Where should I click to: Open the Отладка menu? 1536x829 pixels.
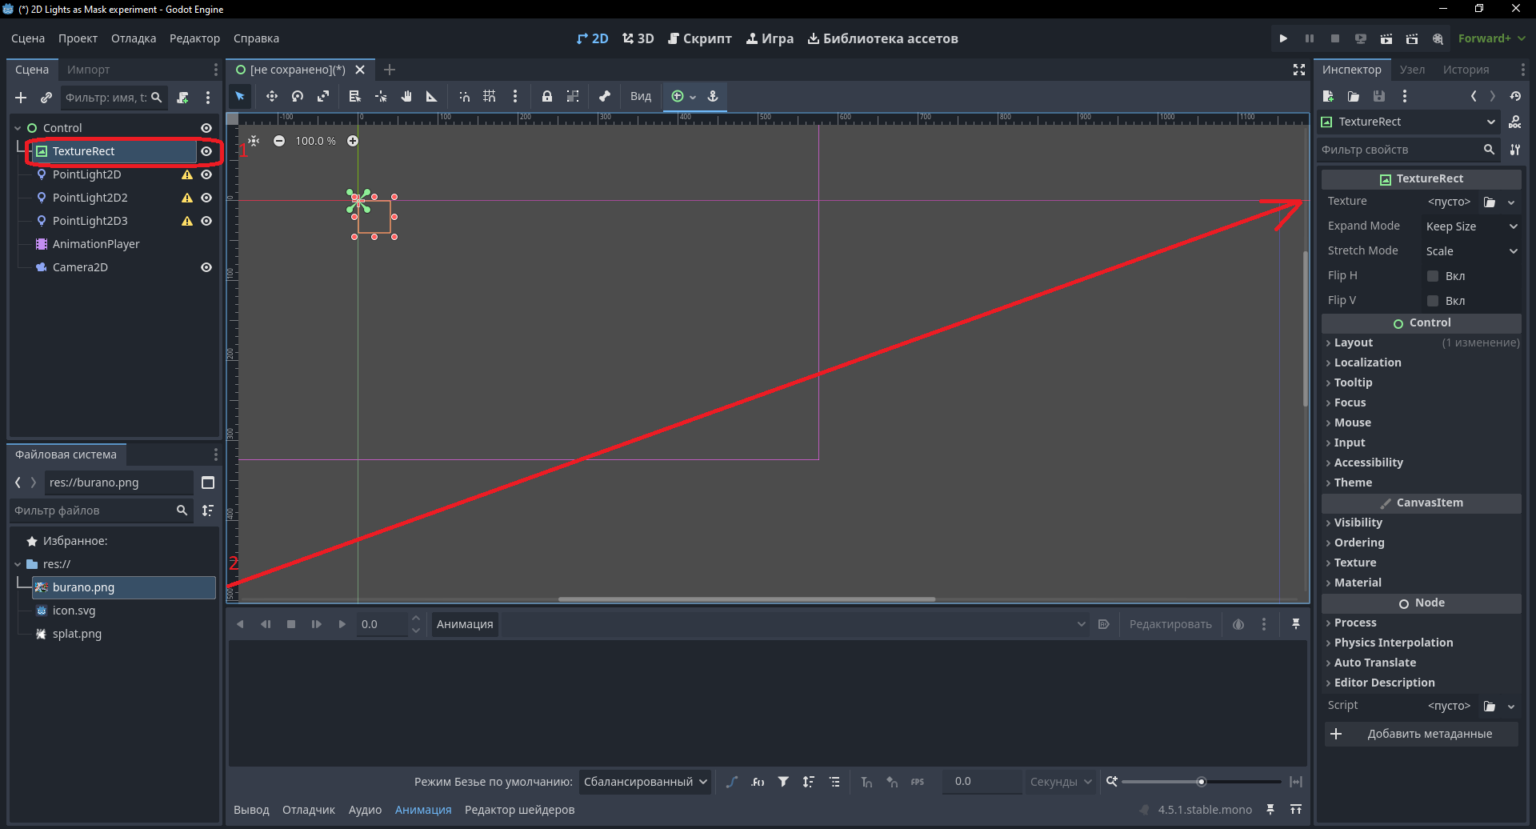[x=133, y=39]
